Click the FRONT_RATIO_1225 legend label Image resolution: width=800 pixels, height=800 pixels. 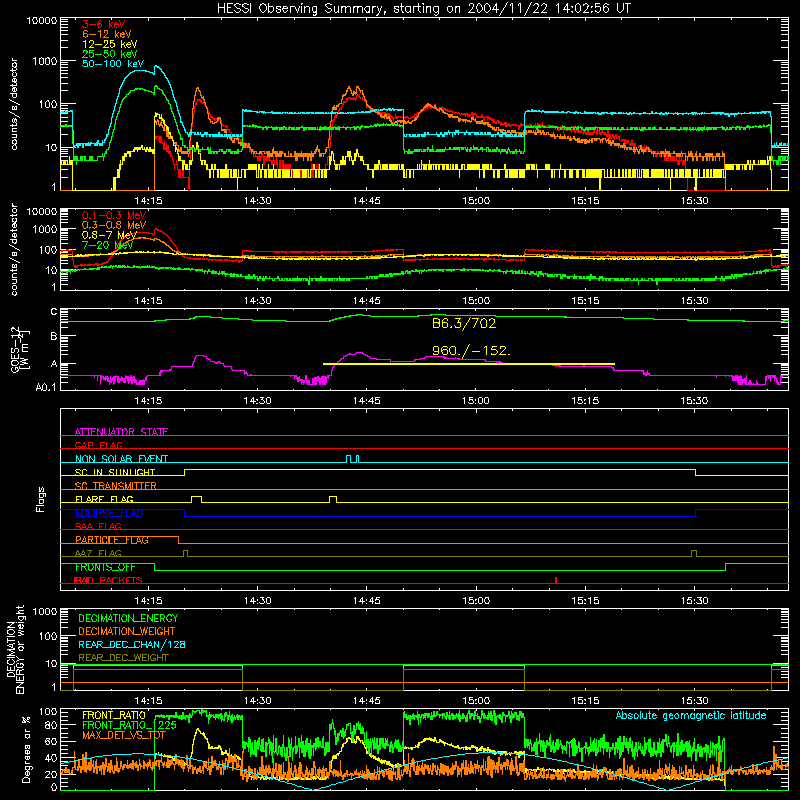pos(129,725)
